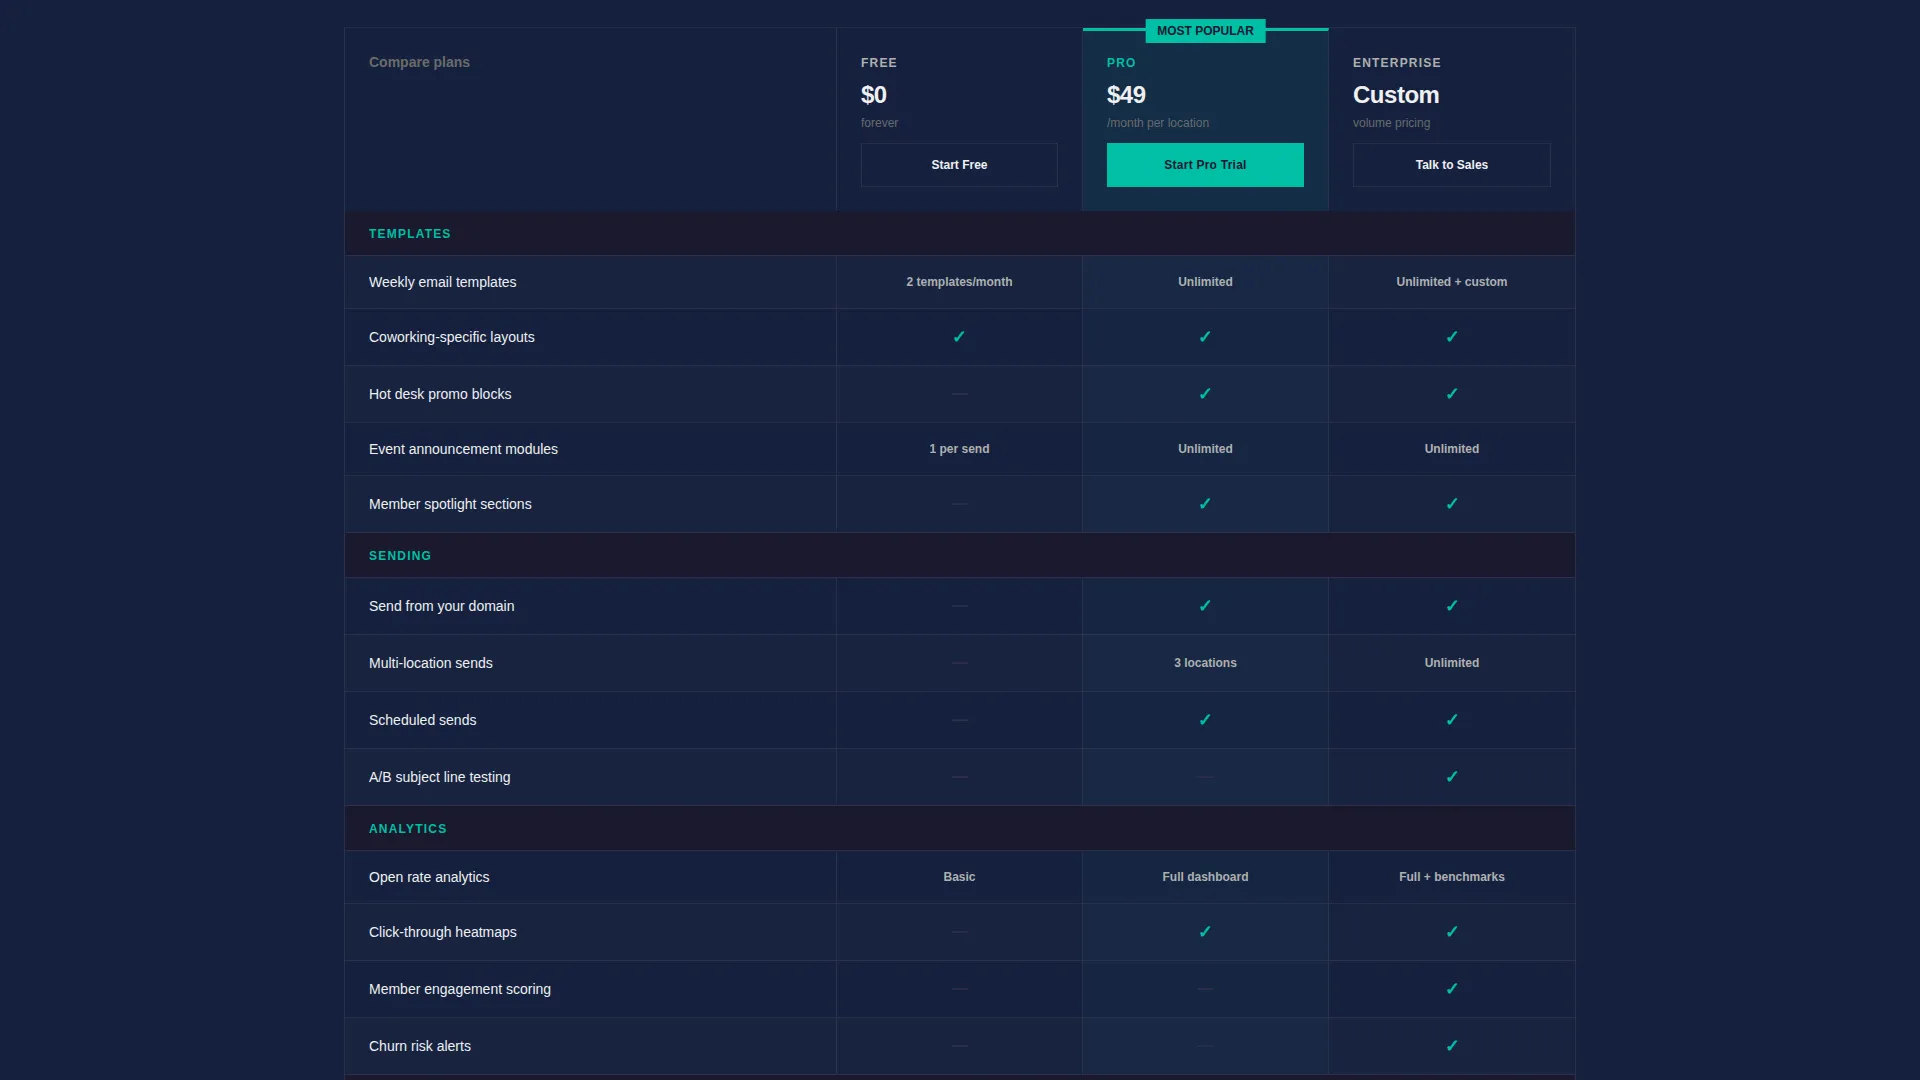The height and width of the screenshot is (1080, 1920).
Task: Click the 'Full dashboard' cell
Action: [1205, 877]
